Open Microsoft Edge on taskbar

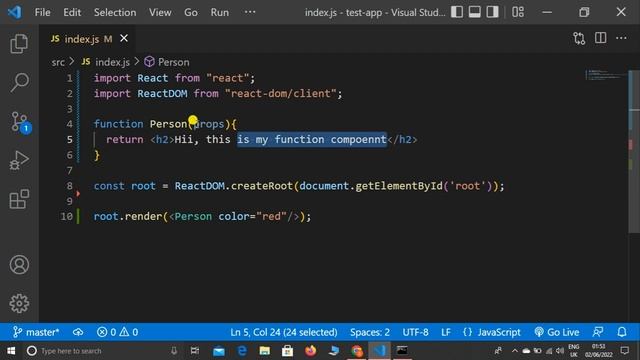(x=242, y=351)
